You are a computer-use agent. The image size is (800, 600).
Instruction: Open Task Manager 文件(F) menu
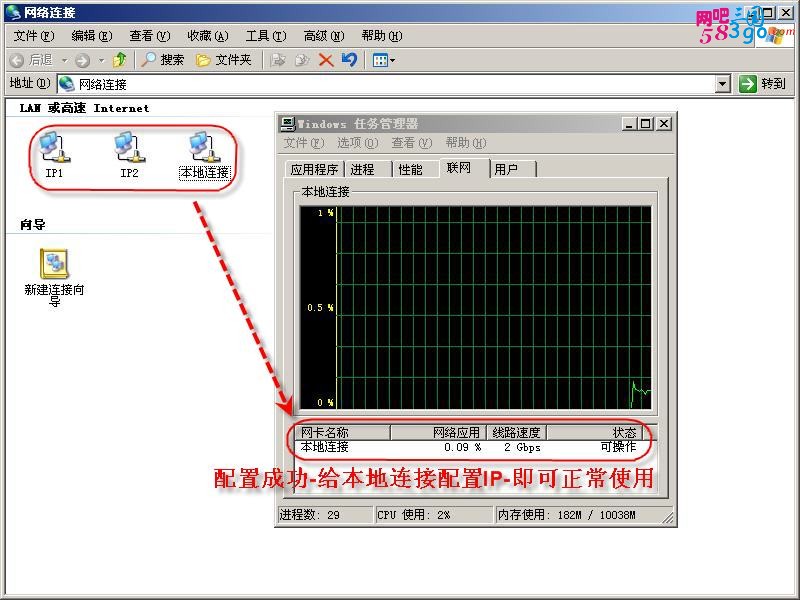click(304, 143)
